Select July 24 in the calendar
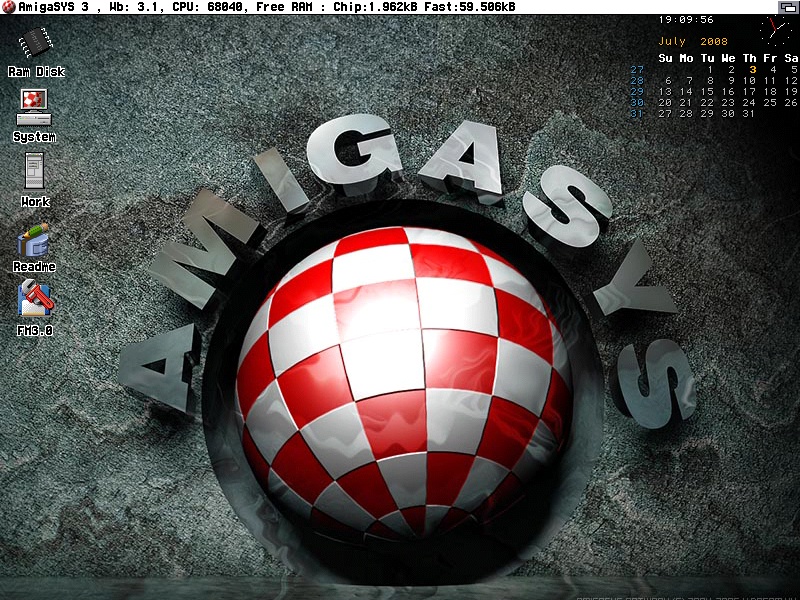 point(749,103)
